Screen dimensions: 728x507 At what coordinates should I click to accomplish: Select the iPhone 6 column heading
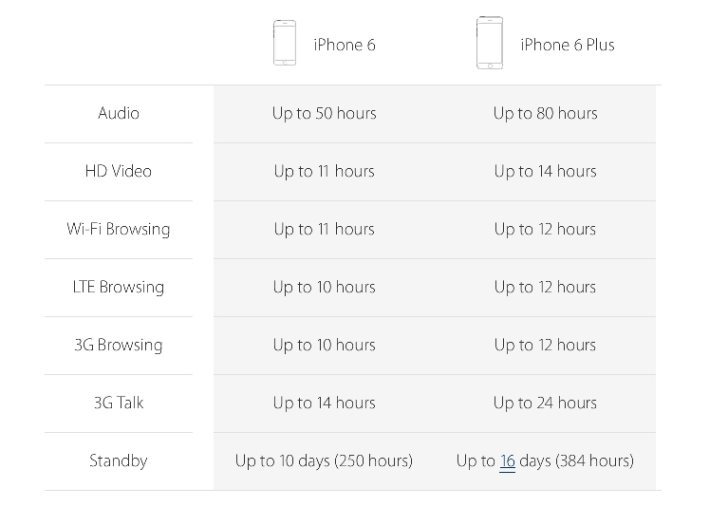[x=344, y=45]
